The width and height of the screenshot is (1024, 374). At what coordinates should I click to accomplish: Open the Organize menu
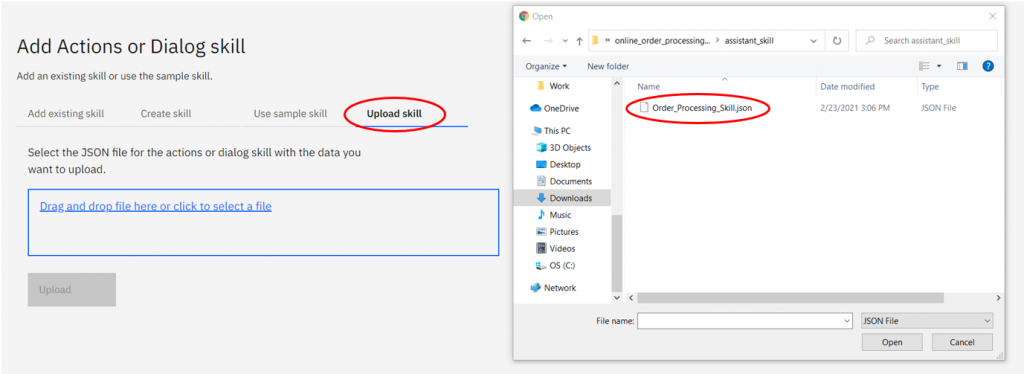click(x=546, y=66)
